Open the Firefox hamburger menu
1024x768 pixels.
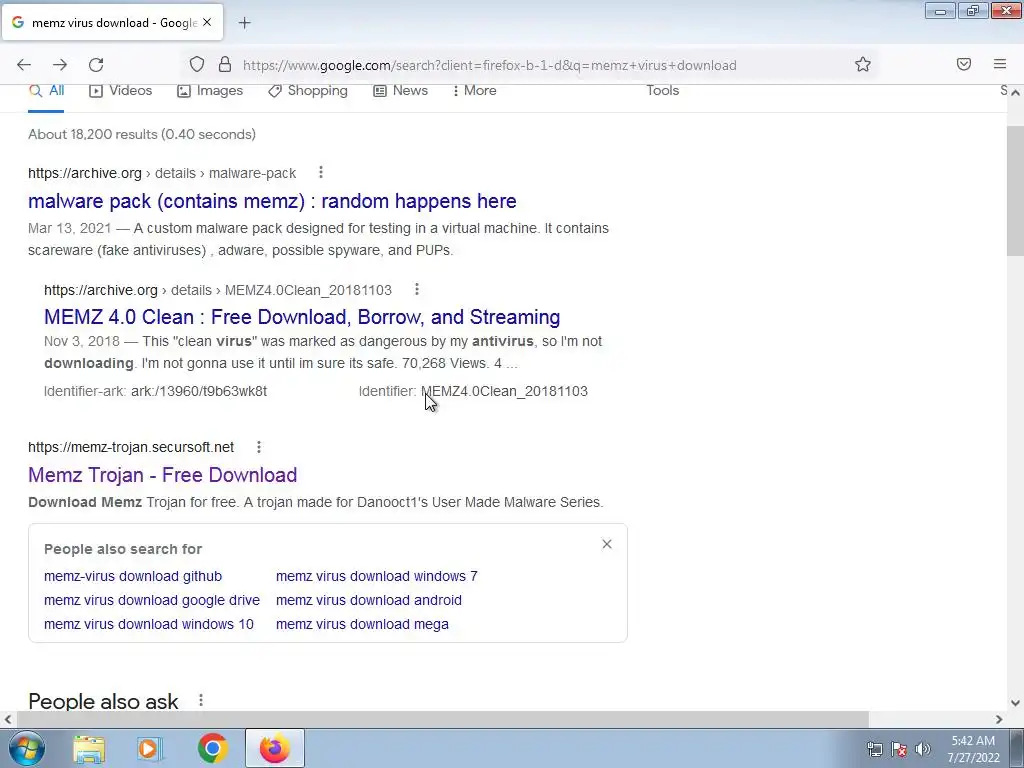tap(999, 64)
